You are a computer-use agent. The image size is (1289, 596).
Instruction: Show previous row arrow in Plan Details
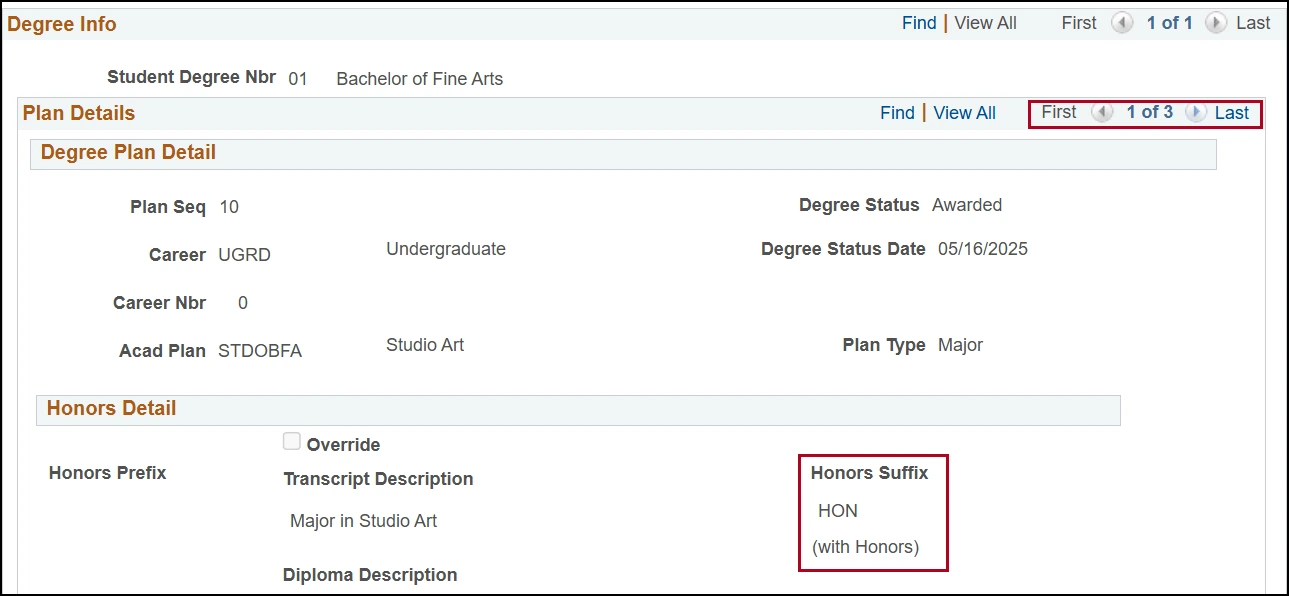(x=1102, y=113)
